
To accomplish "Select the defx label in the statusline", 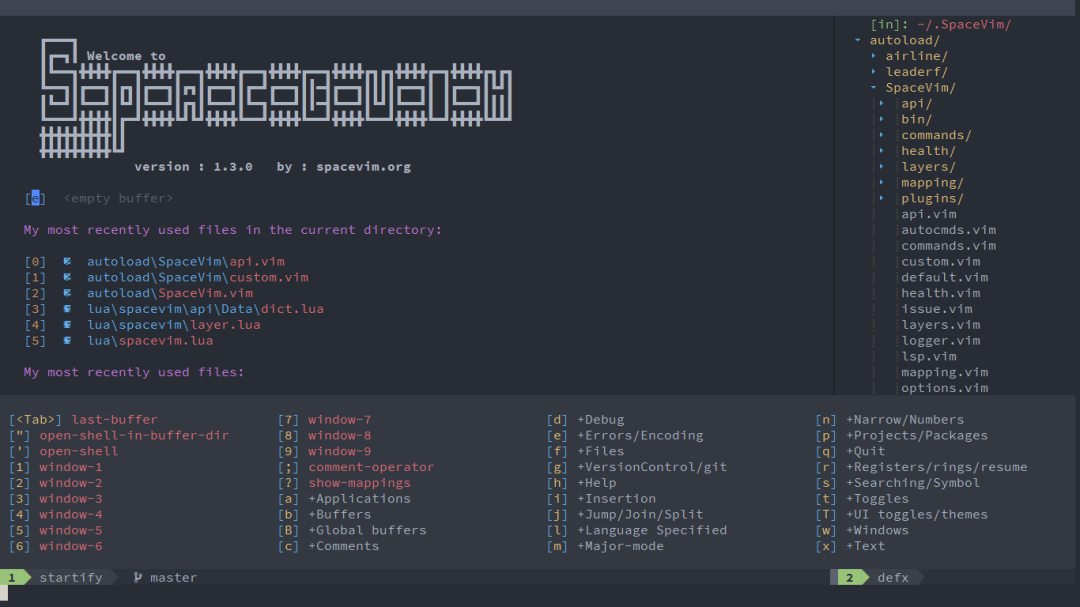I will point(894,577).
